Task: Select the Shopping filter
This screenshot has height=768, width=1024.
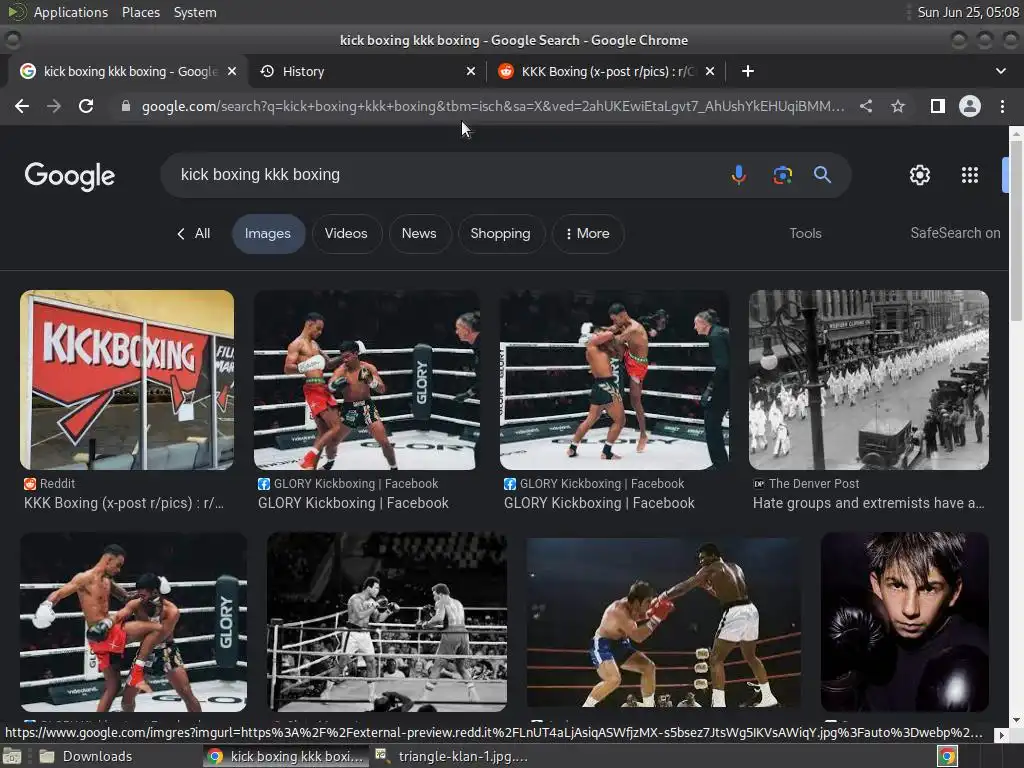Action: pos(500,233)
